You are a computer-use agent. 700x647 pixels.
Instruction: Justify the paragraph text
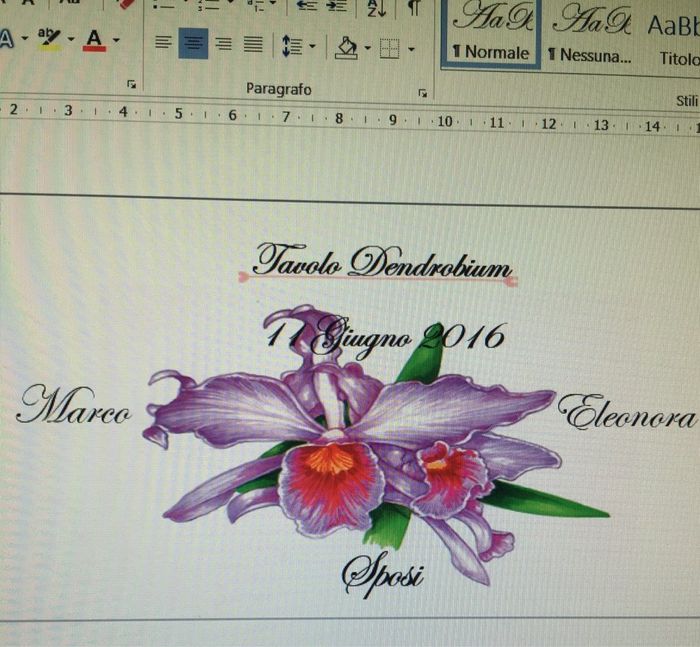(253, 45)
